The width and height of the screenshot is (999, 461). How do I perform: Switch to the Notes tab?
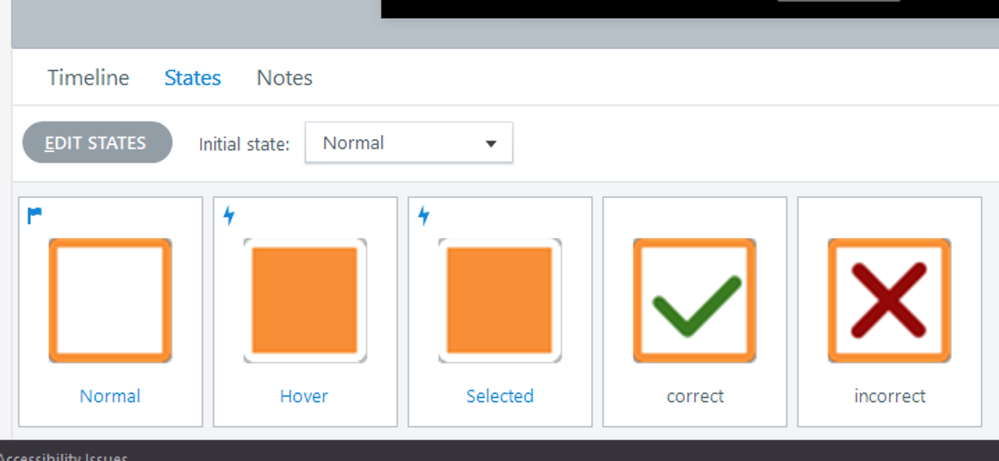pyautogui.click(x=284, y=78)
